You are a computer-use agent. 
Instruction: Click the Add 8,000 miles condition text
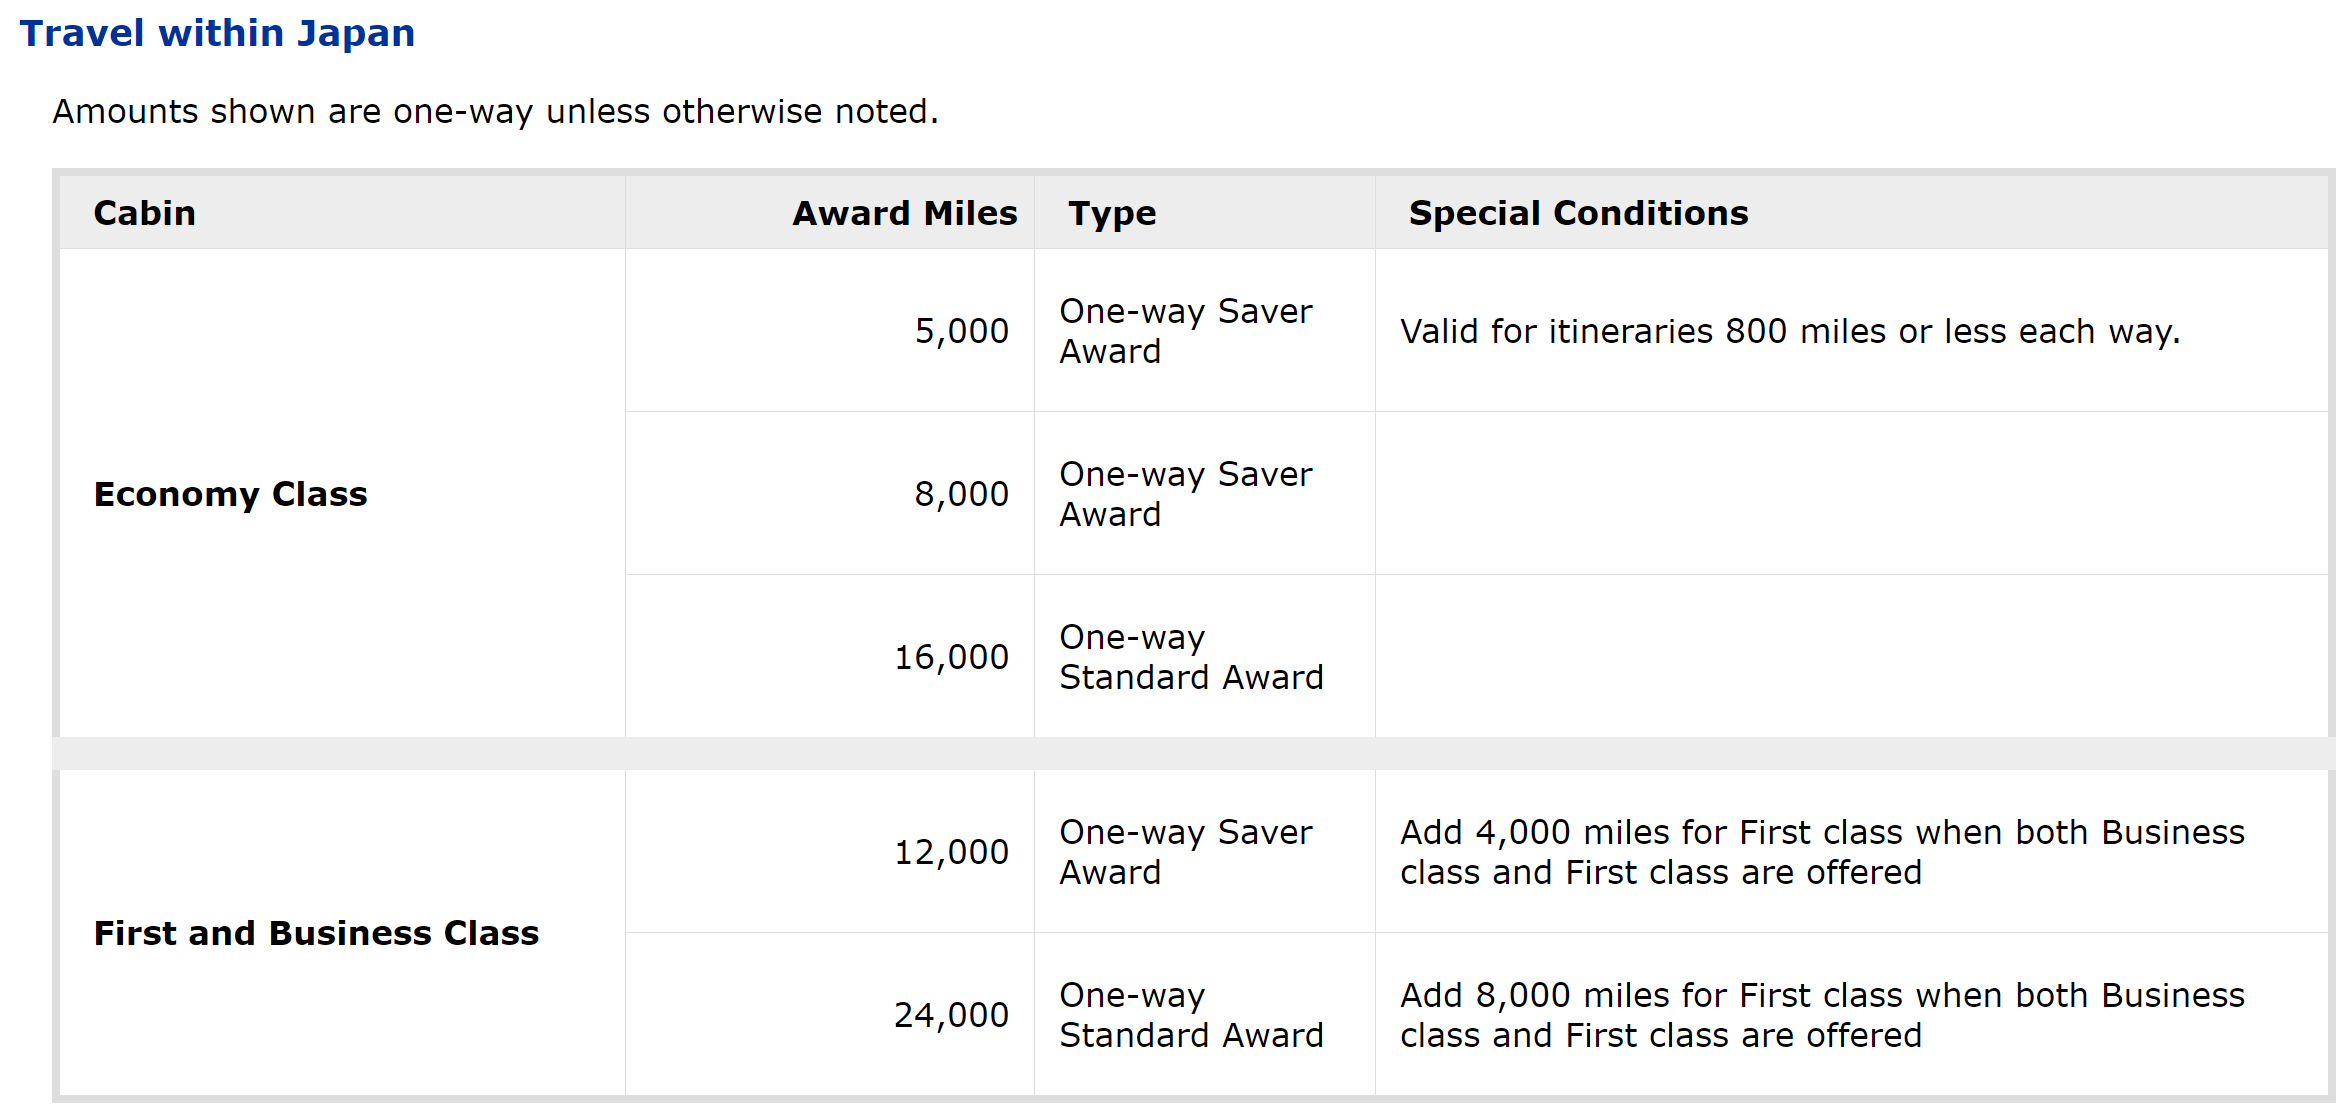click(x=1822, y=1015)
